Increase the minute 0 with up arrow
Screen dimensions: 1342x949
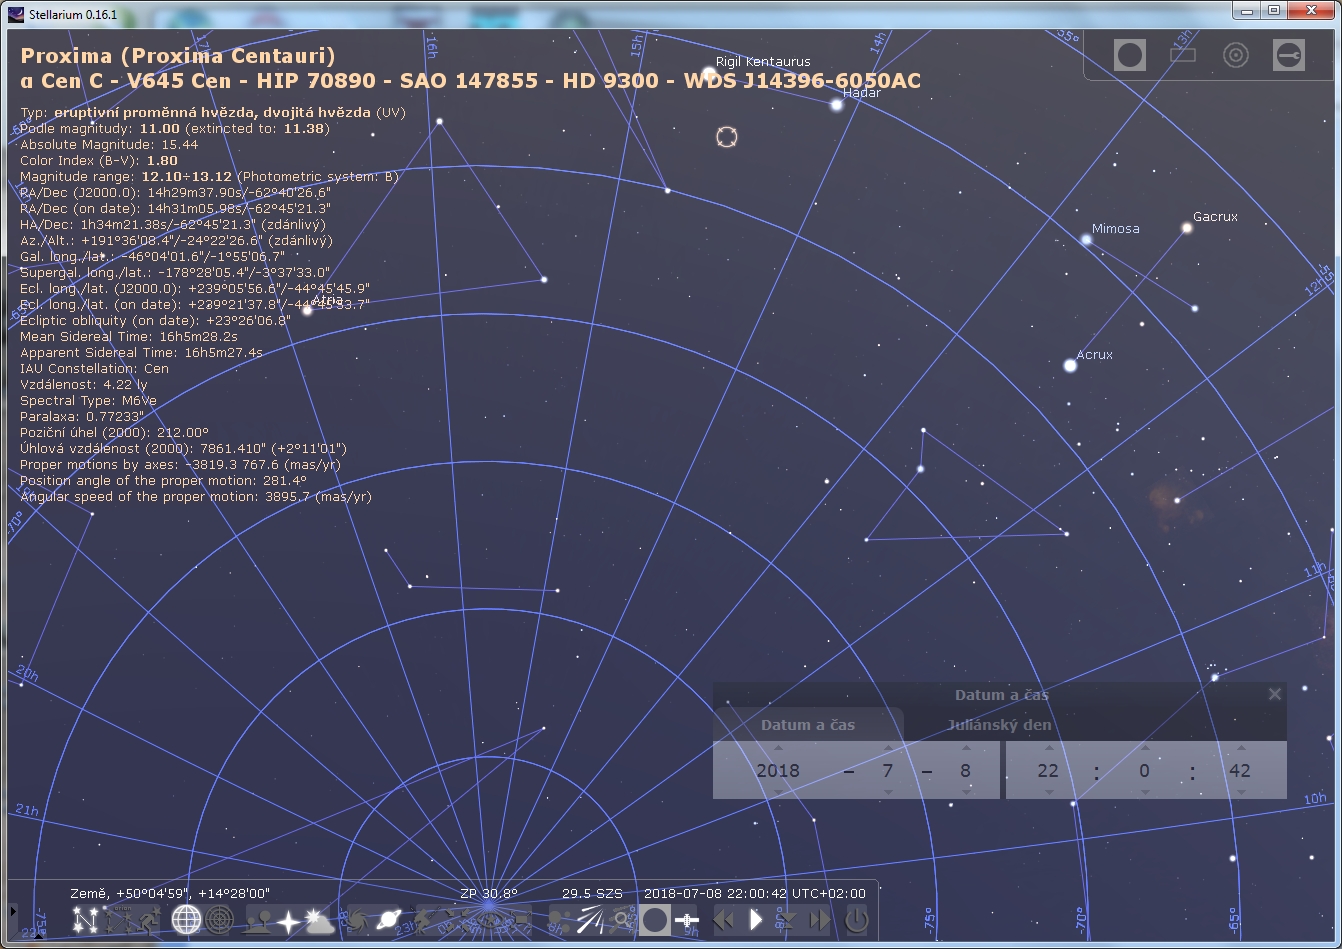1145,748
